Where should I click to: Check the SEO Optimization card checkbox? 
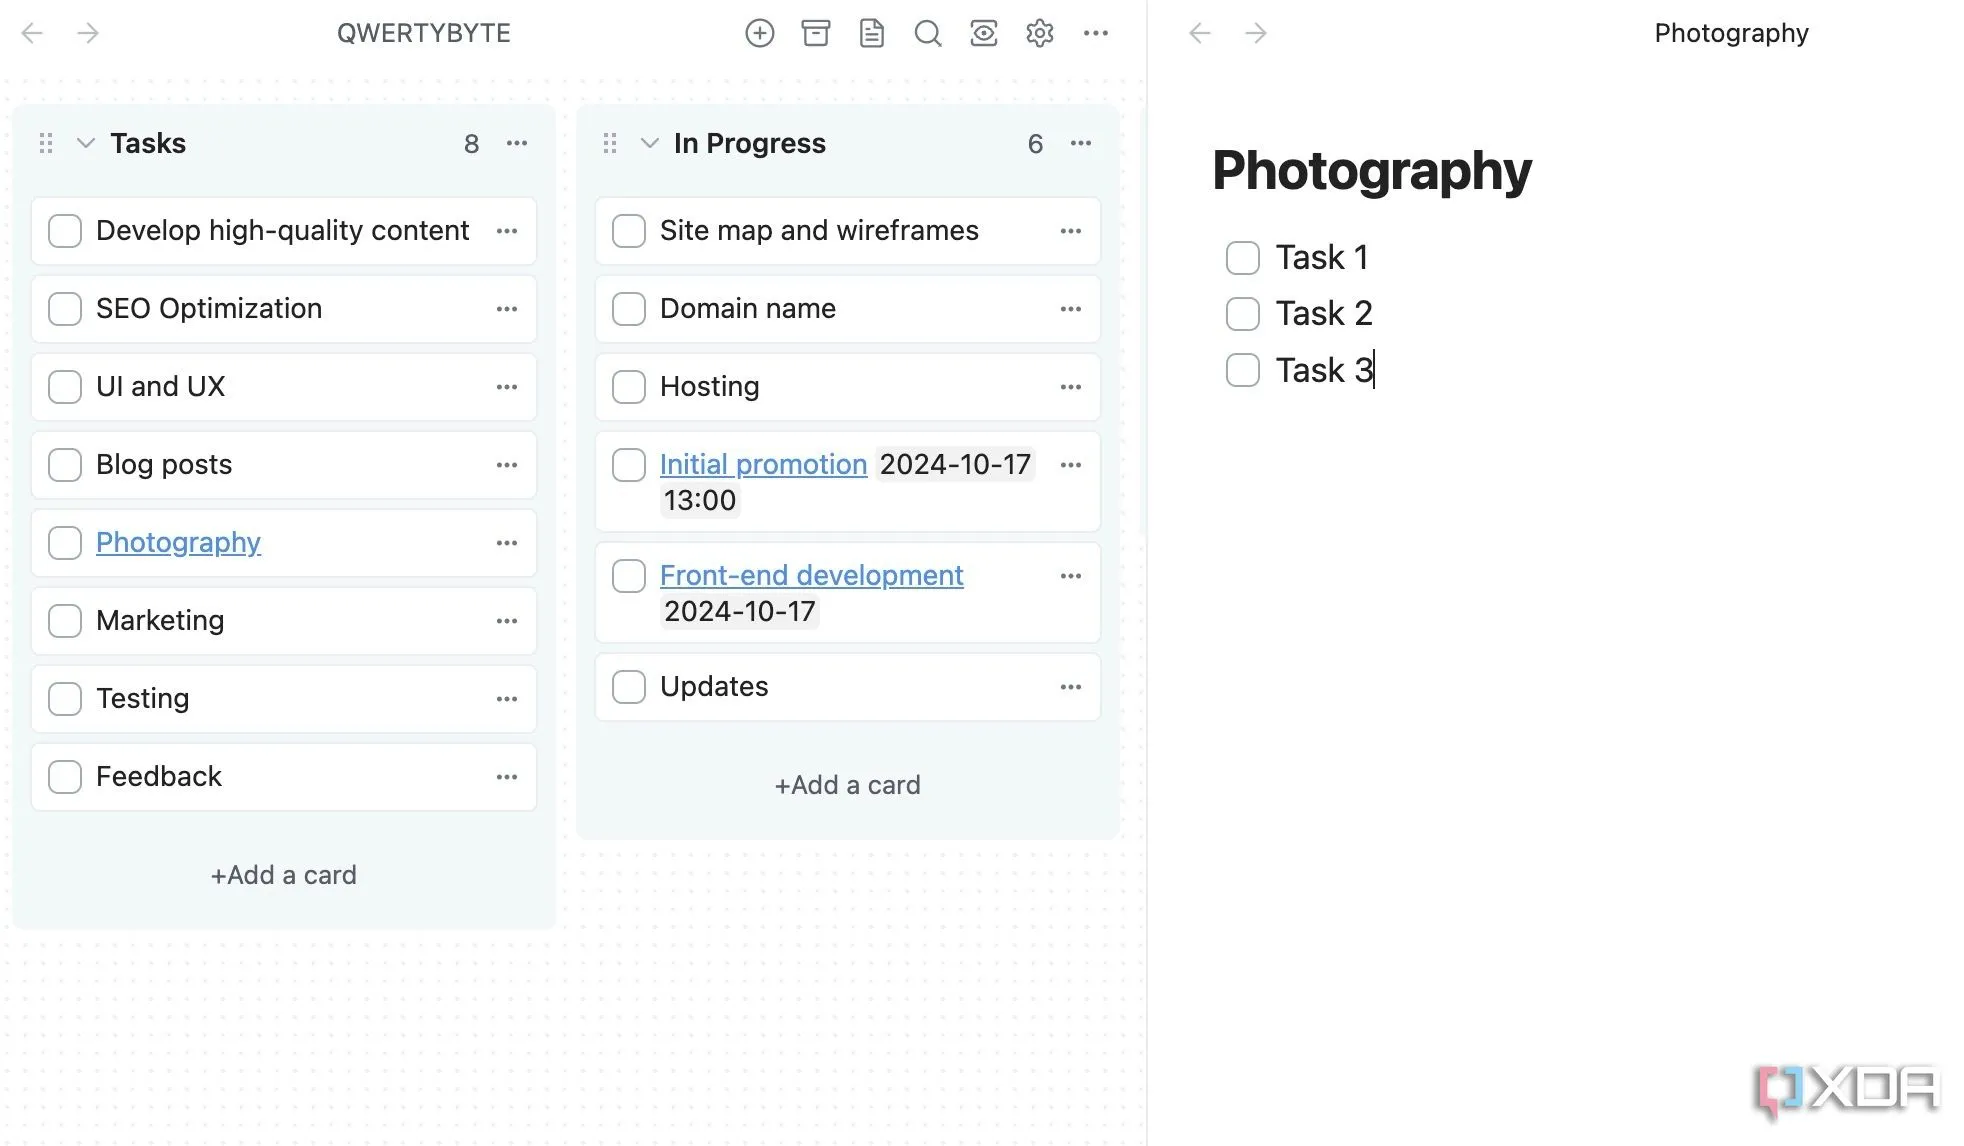point(65,309)
